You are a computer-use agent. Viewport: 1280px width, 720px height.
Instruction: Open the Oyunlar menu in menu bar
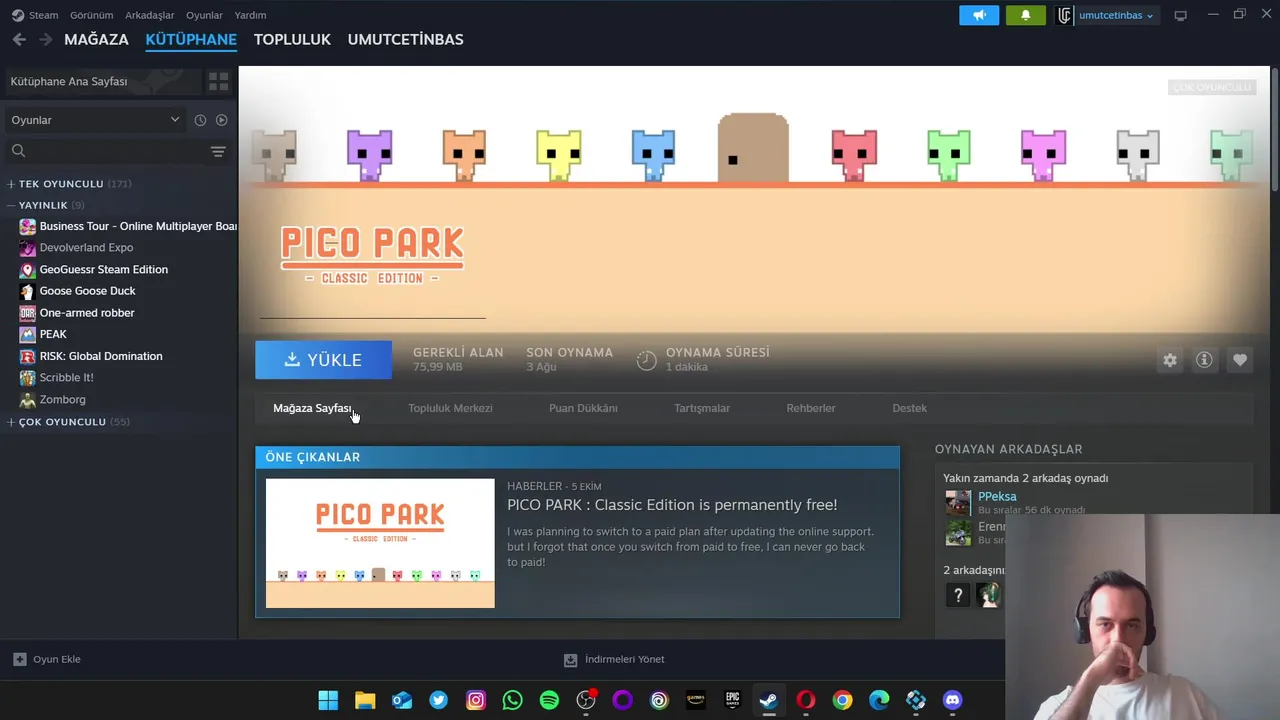204,15
